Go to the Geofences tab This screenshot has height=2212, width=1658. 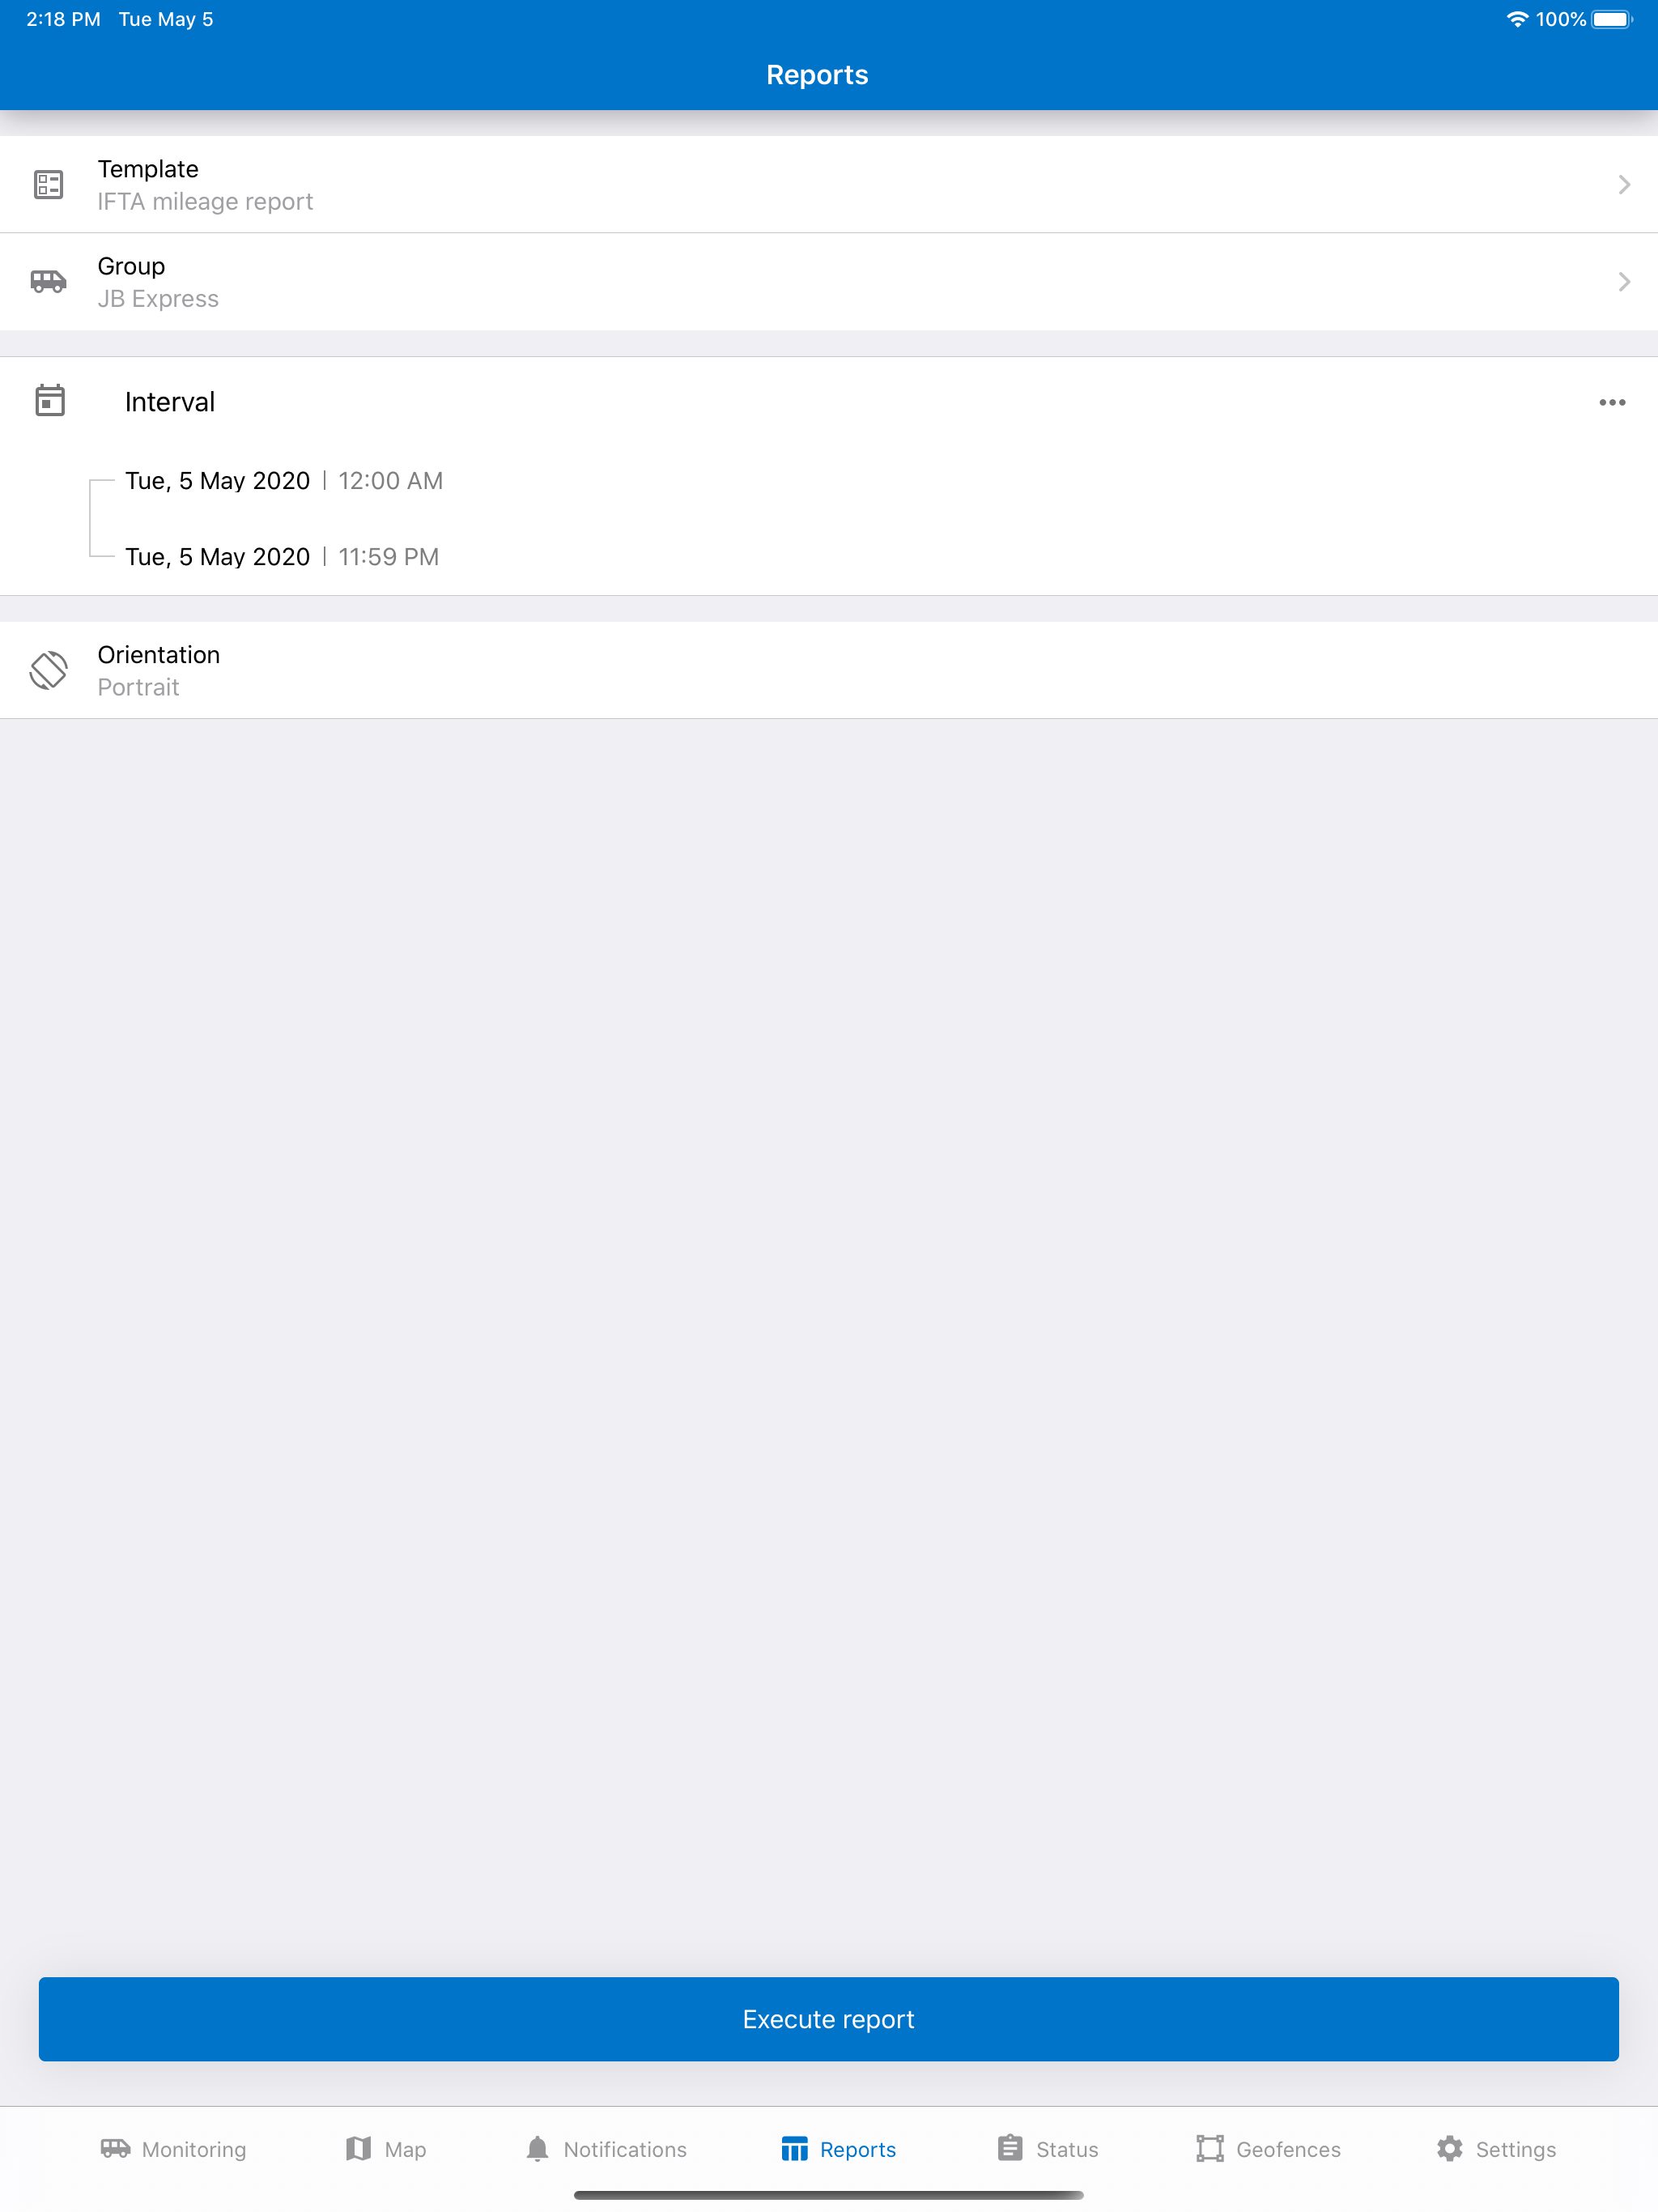pyautogui.click(x=1268, y=2149)
